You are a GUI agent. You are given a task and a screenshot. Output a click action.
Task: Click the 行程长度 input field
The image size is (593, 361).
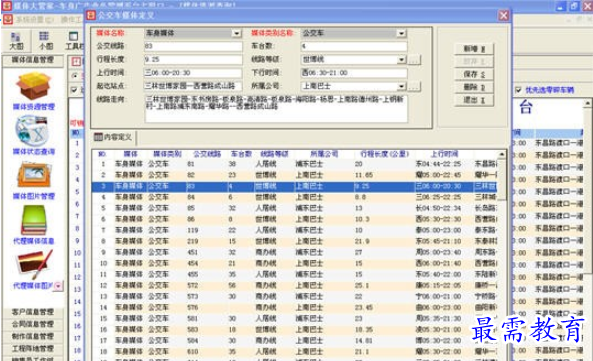coord(193,60)
